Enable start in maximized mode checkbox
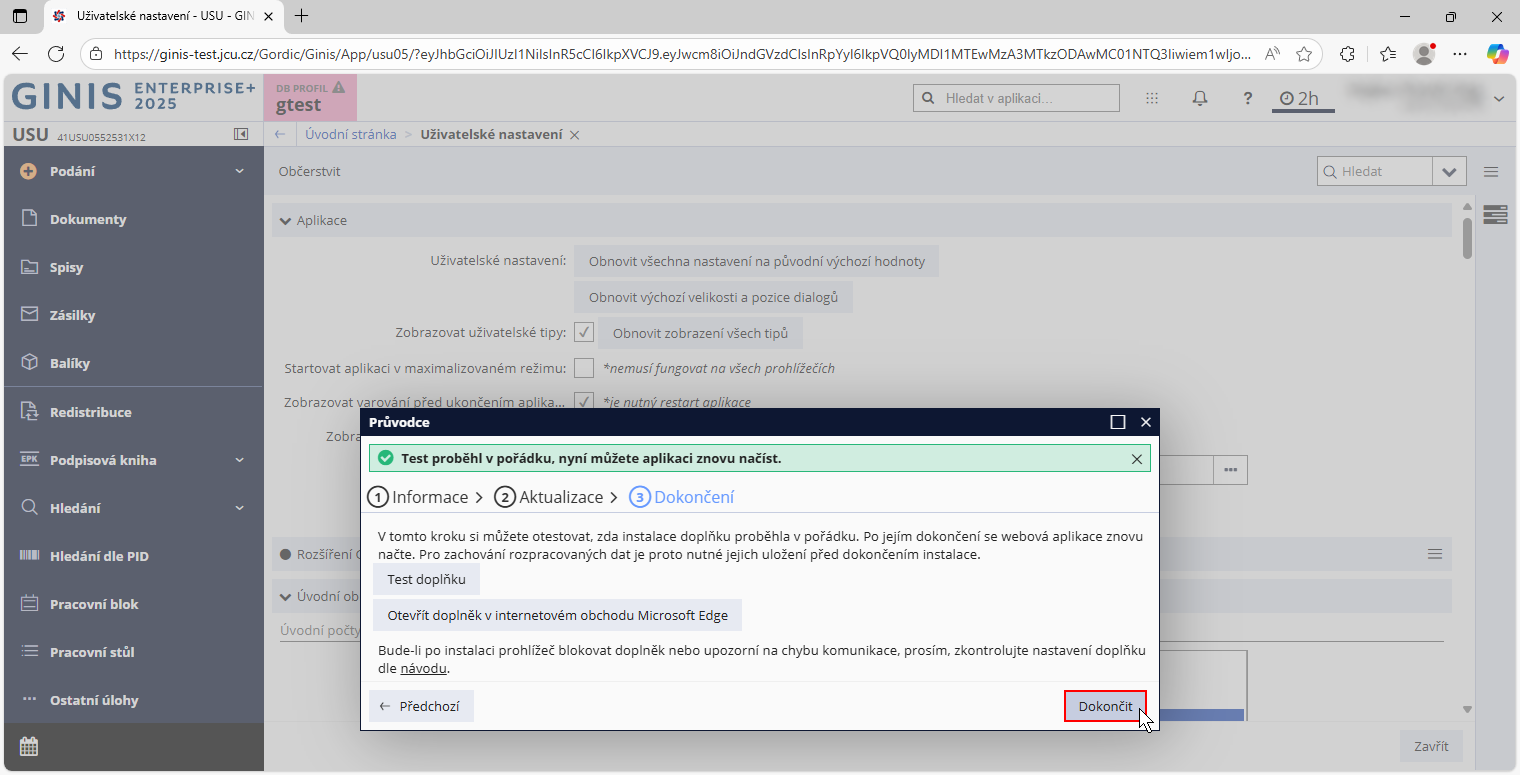The width and height of the screenshot is (1520, 775). pos(584,368)
